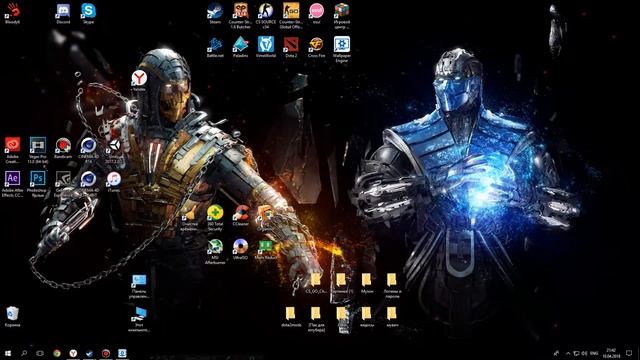Open the Корзина recycle bin
This screenshot has width=640, height=360.
[13, 317]
